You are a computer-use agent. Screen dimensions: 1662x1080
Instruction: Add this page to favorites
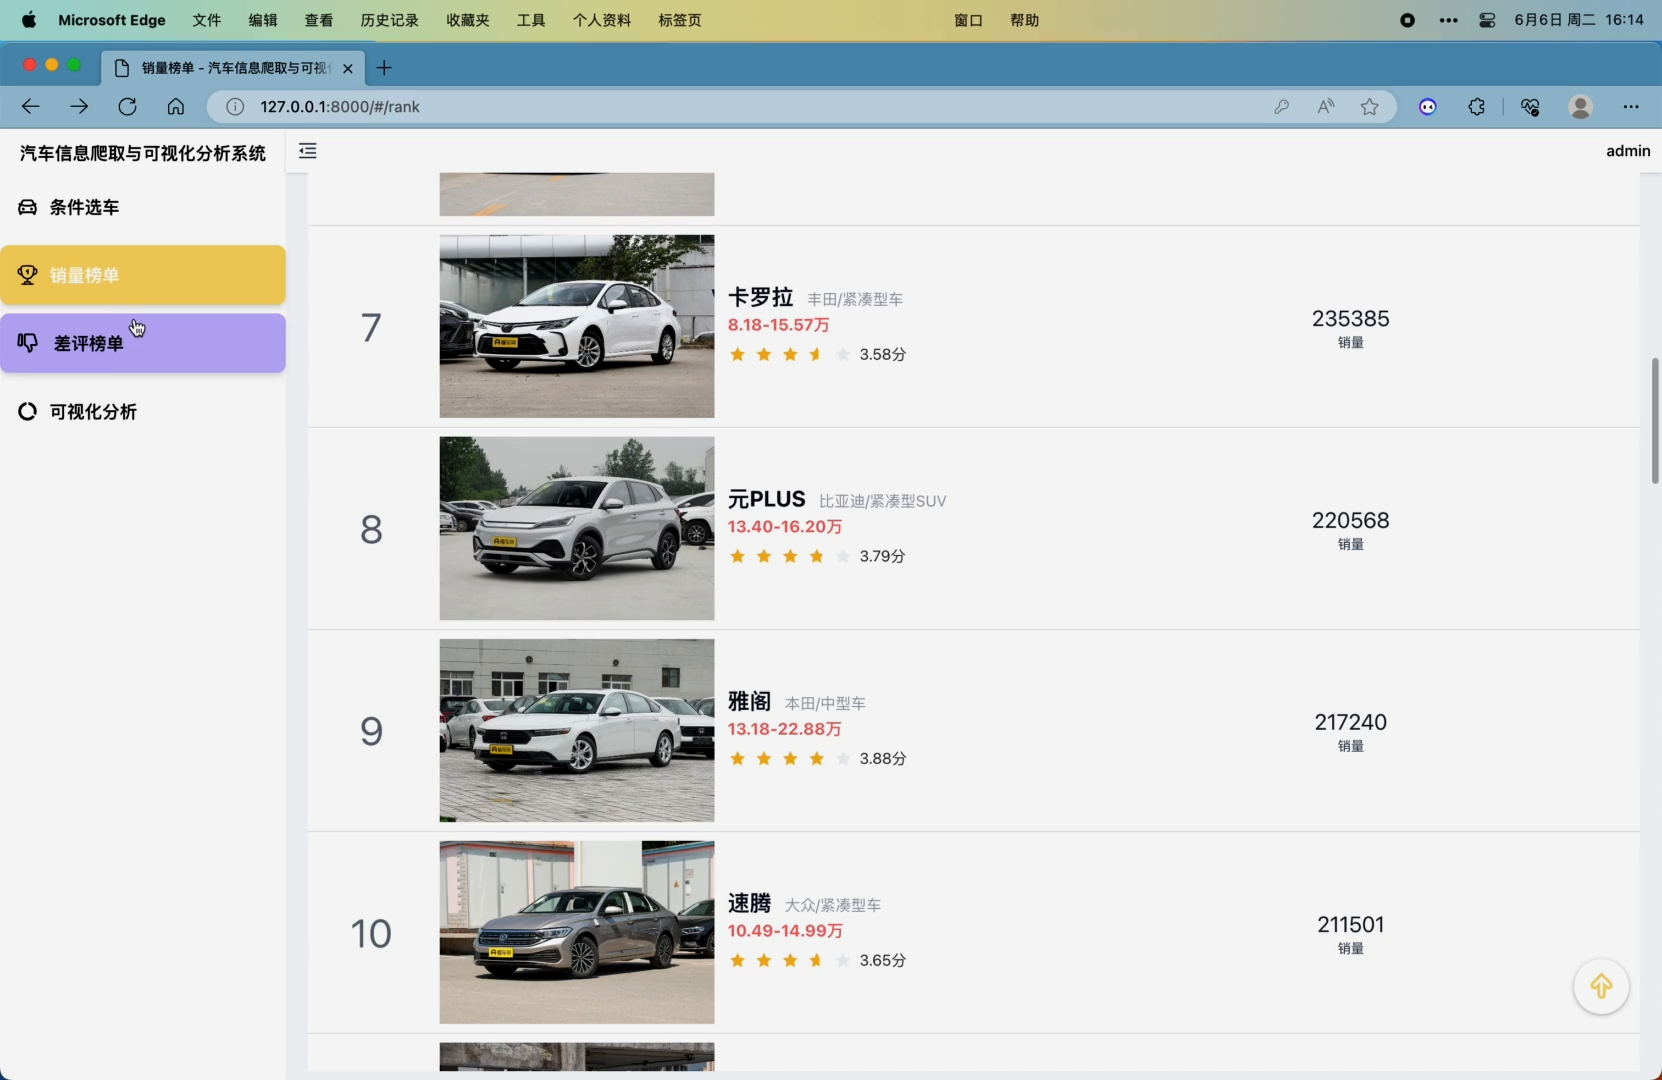(x=1370, y=107)
